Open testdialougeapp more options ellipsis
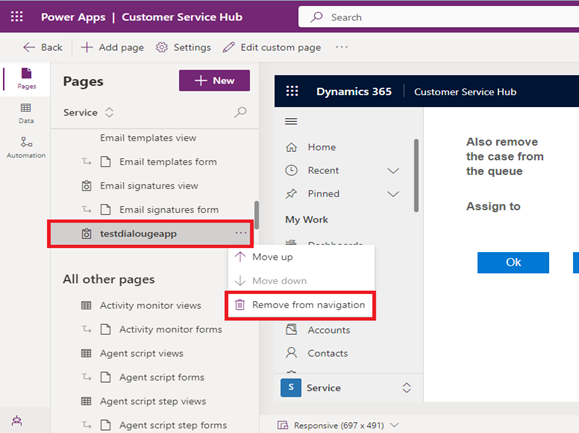 tap(241, 233)
